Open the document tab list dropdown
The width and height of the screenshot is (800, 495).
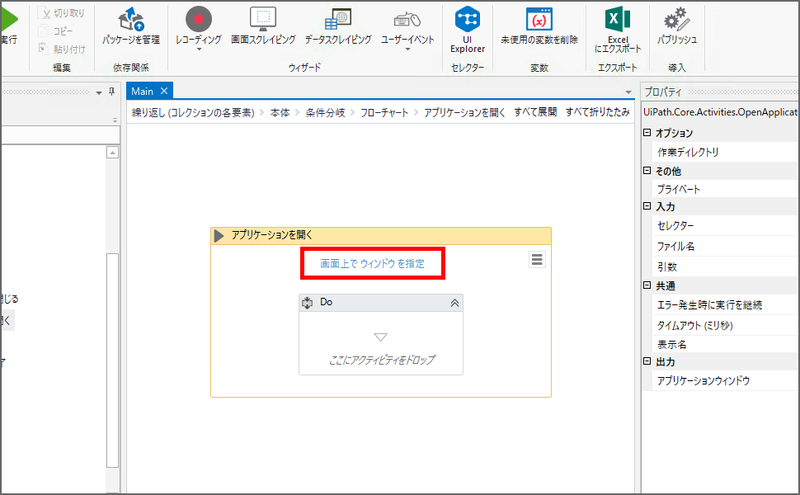pyautogui.click(x=628, y=92)
